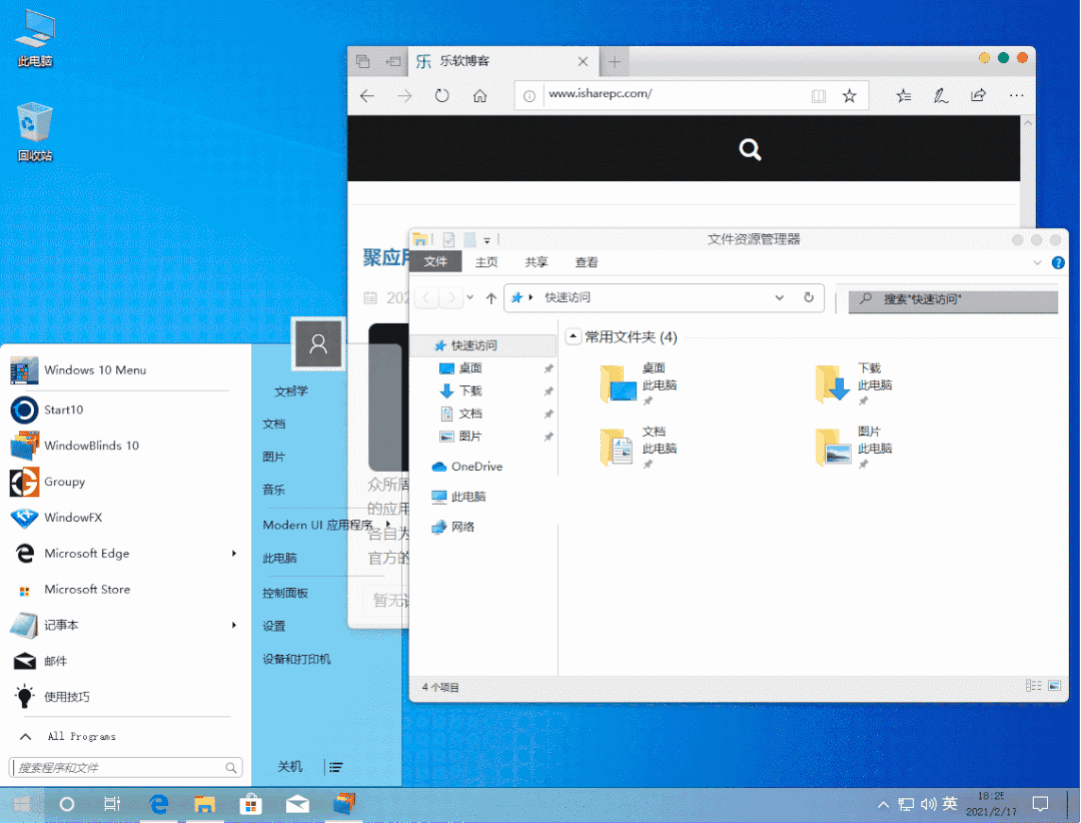Open browser settings and more menu
Screen dimensions: 1081x823
pyautogui.click(x=1016, y=96)
